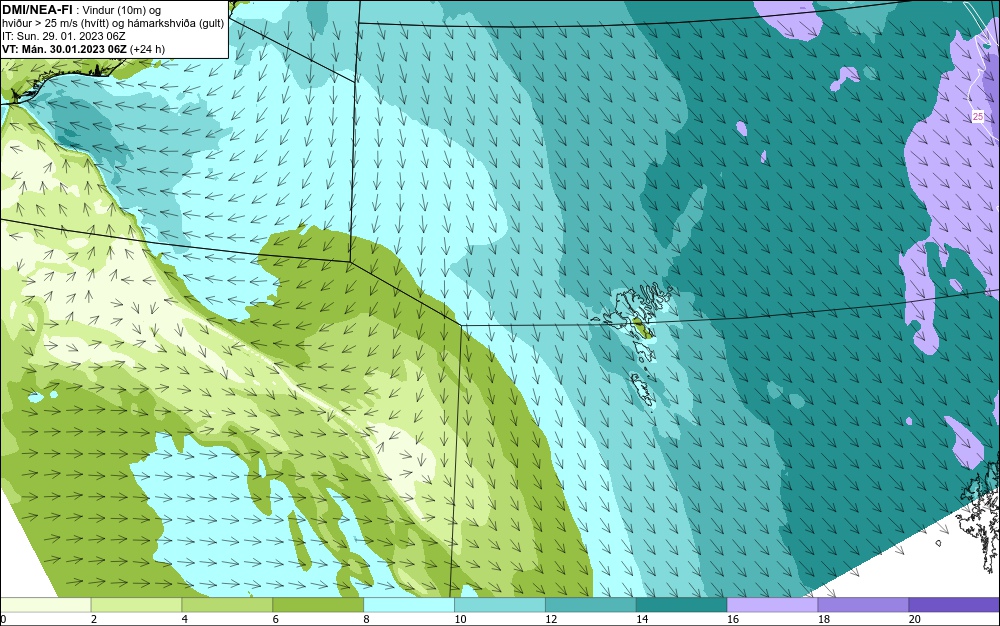Click the 4–6 m/s green legend swatch
This screenshot has width=1000, height=626.
click(x=227, y=605)
